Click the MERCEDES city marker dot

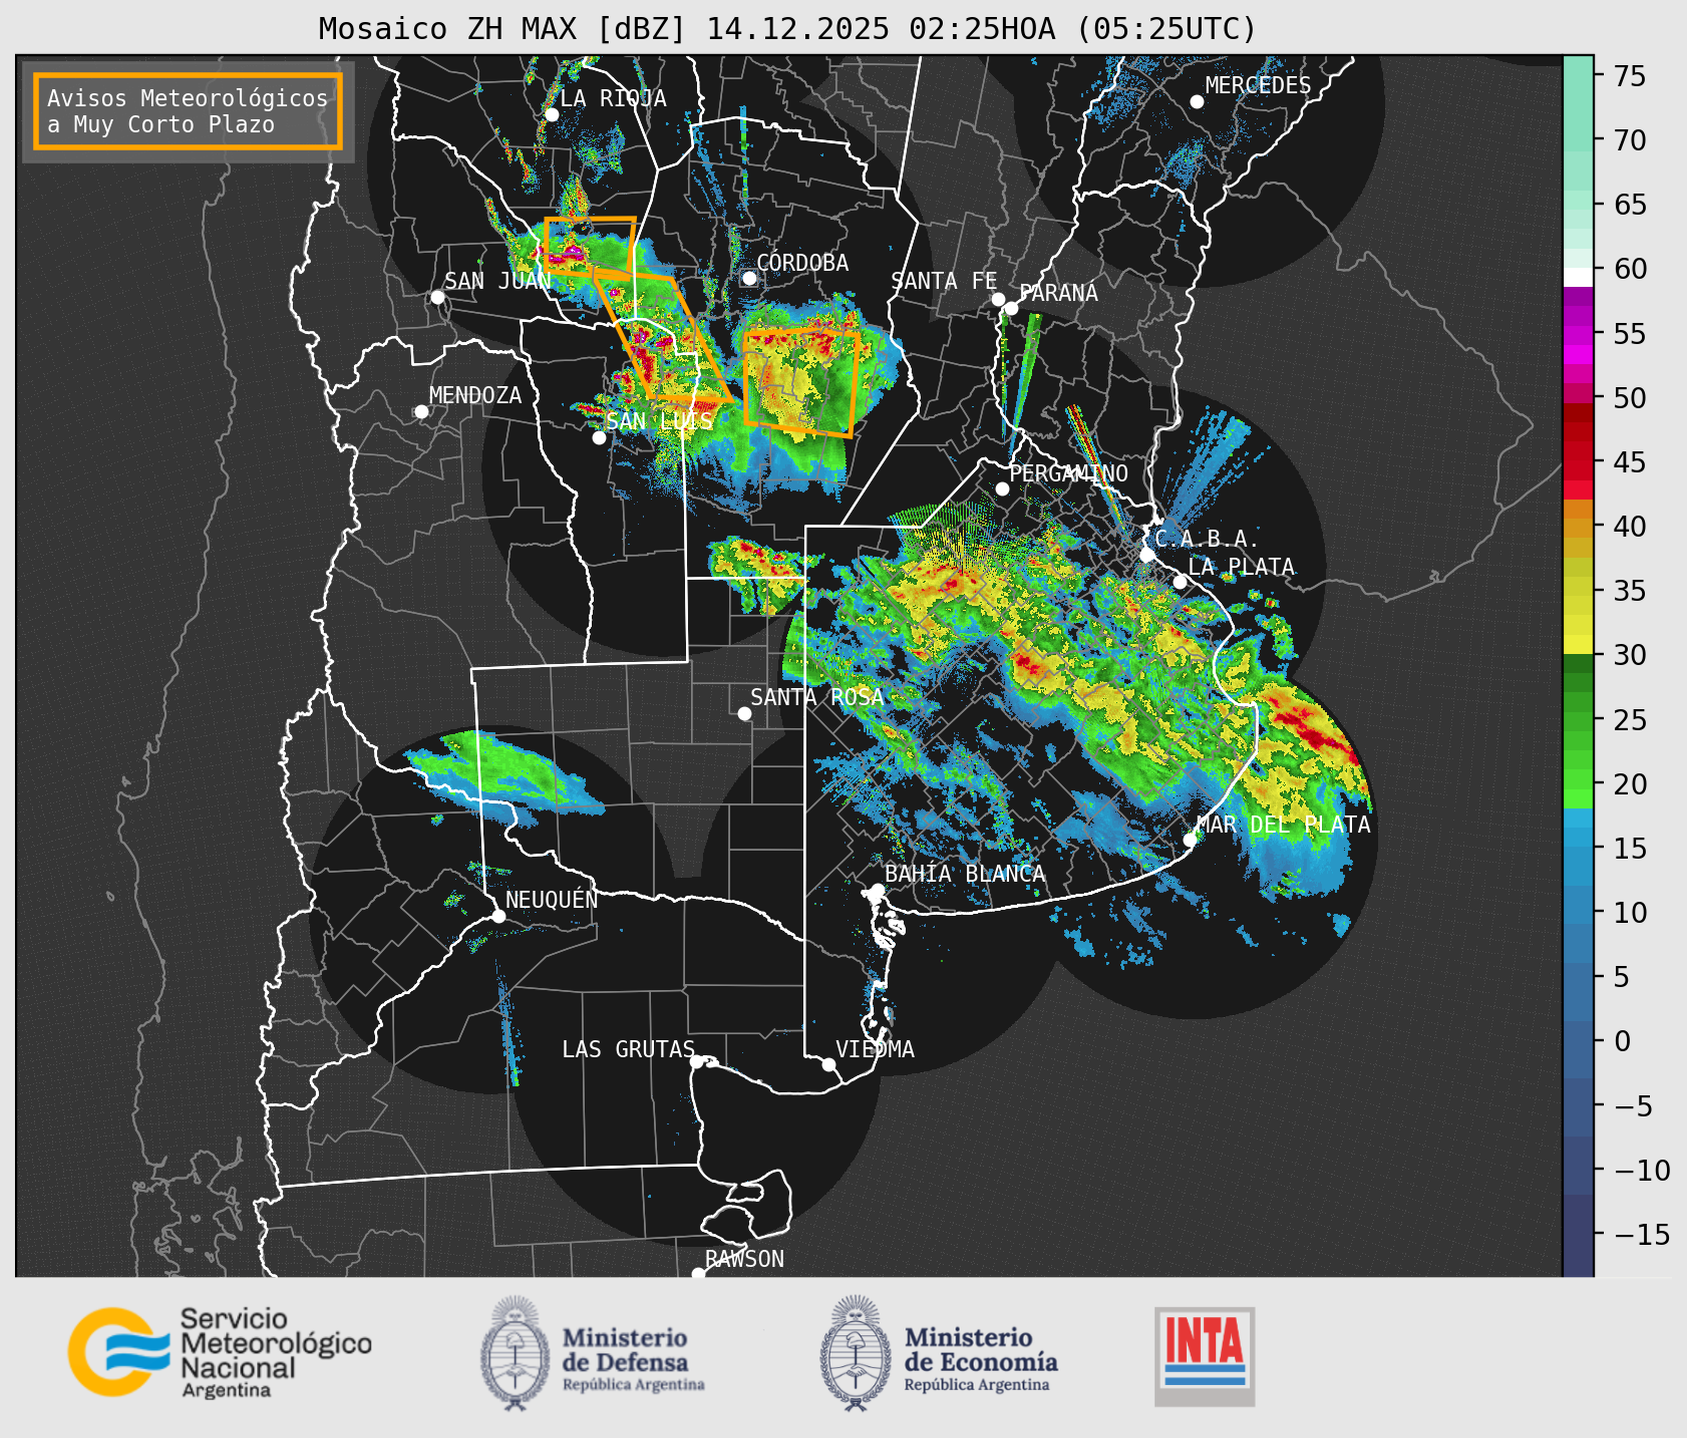pos(1196,102)
